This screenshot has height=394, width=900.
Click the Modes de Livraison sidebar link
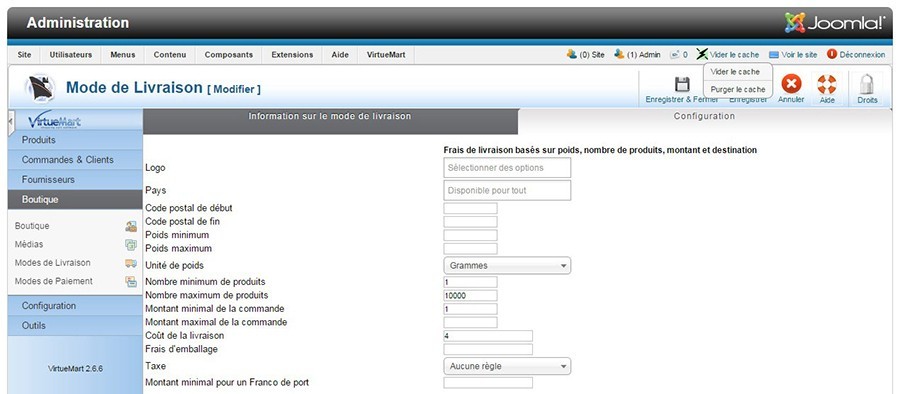pyautogui.click(x=52, y=263)
